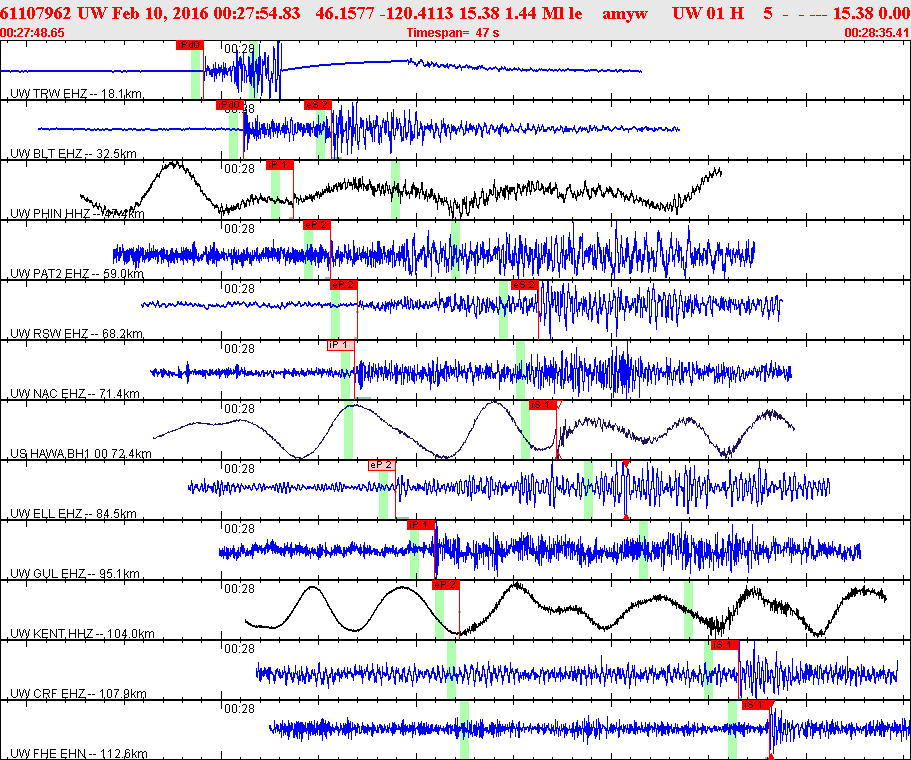This screenshot has height=760, width=911.
Task: Click the 00:28 time tick on FHE trace
Action: pos(239,709)
